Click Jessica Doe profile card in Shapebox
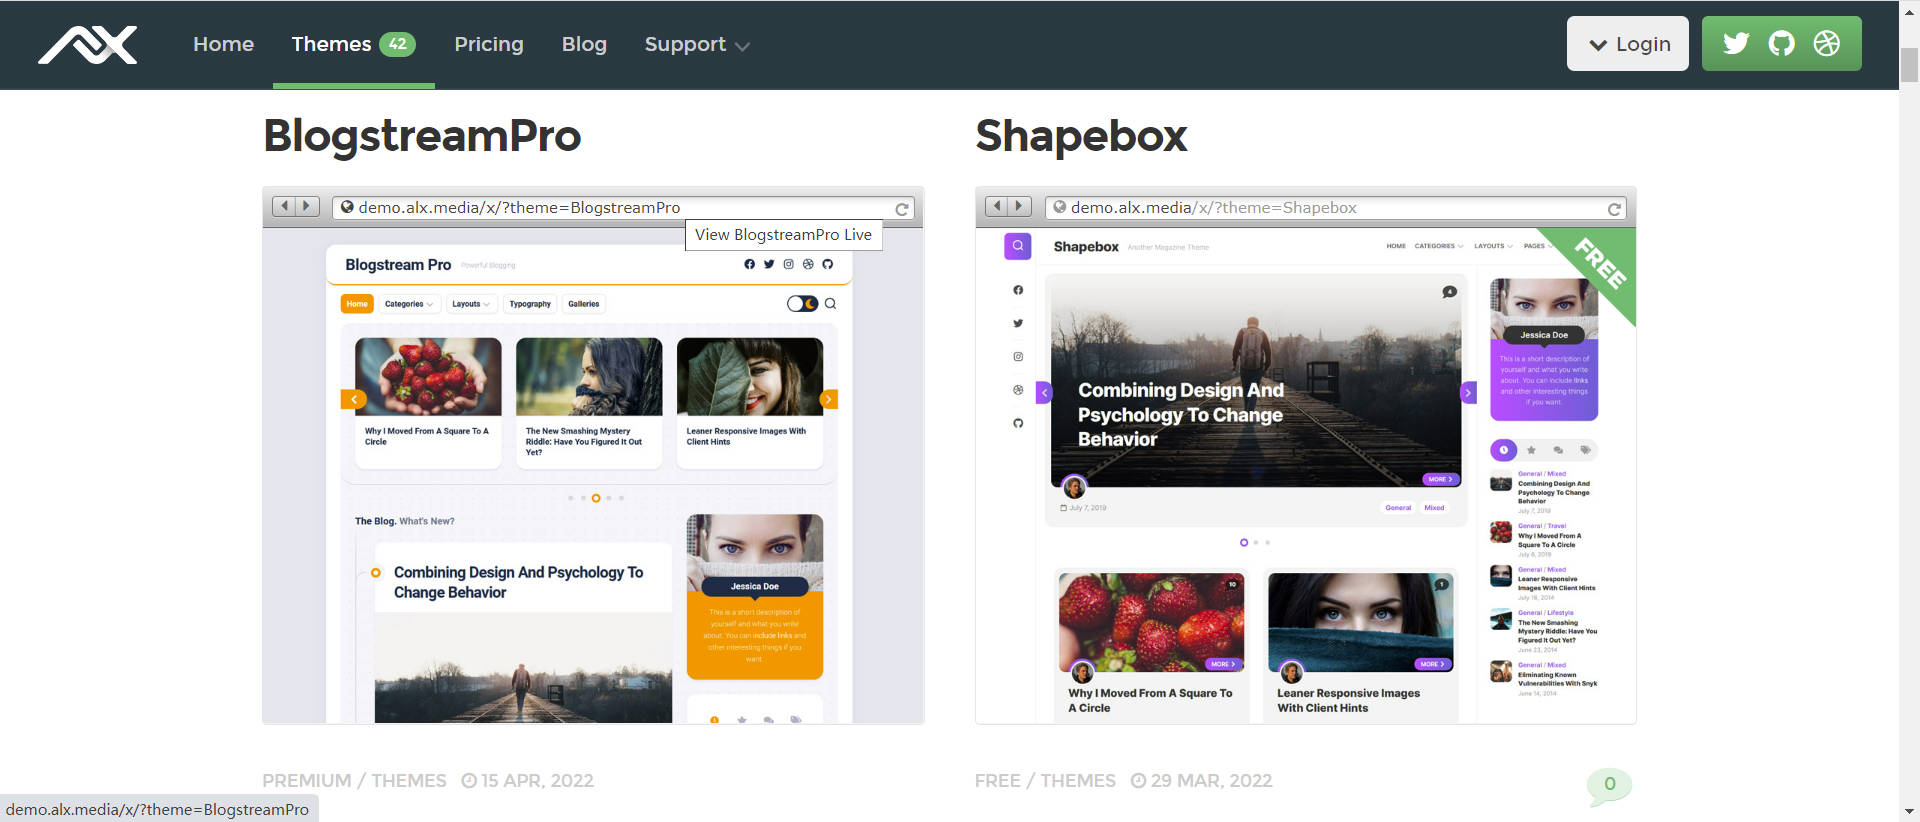The image size is (1920, 822). 1543,350
